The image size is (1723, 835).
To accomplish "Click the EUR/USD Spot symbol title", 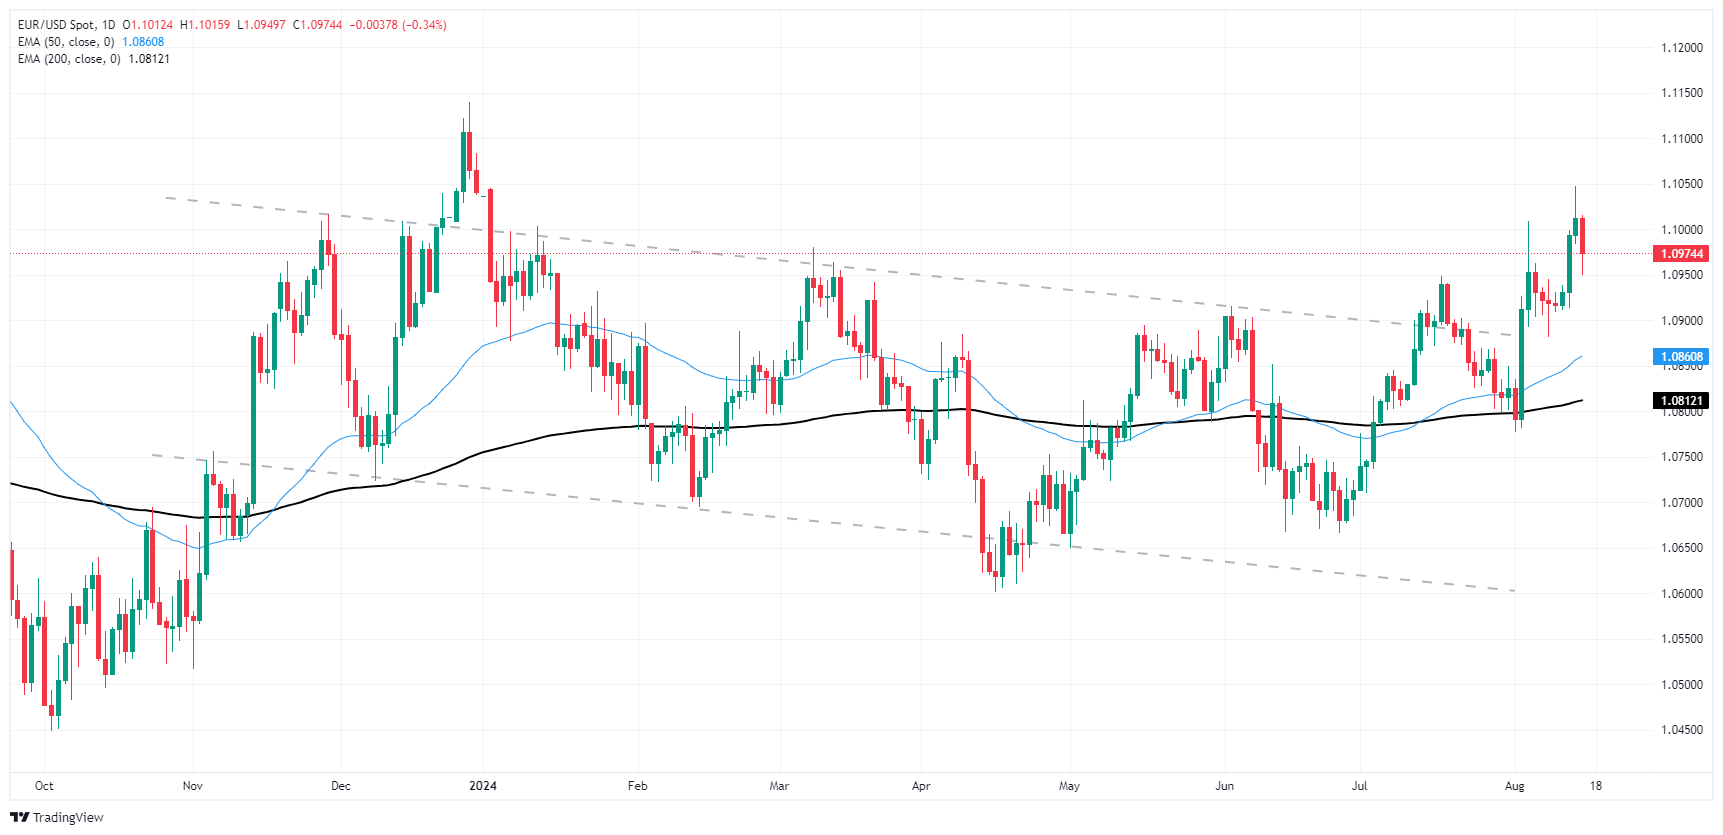I will [56, 25].
